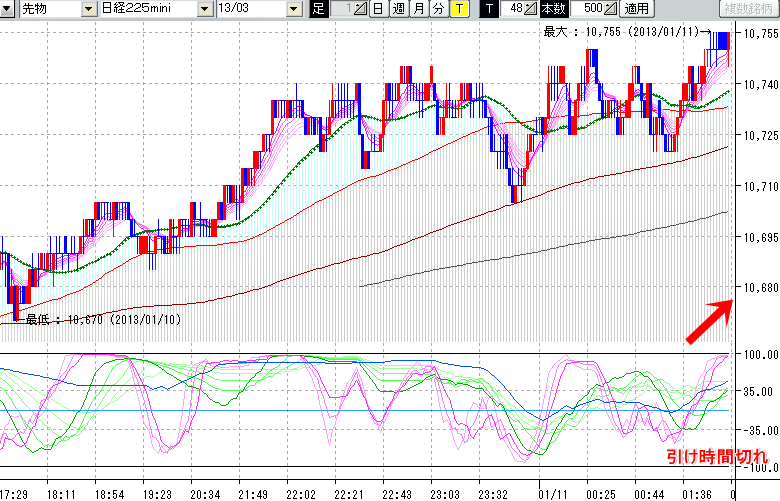Select the 日 (daily) timeframe button
The height and width of the screenshot is (501, 780).
[x=377, y=9]
